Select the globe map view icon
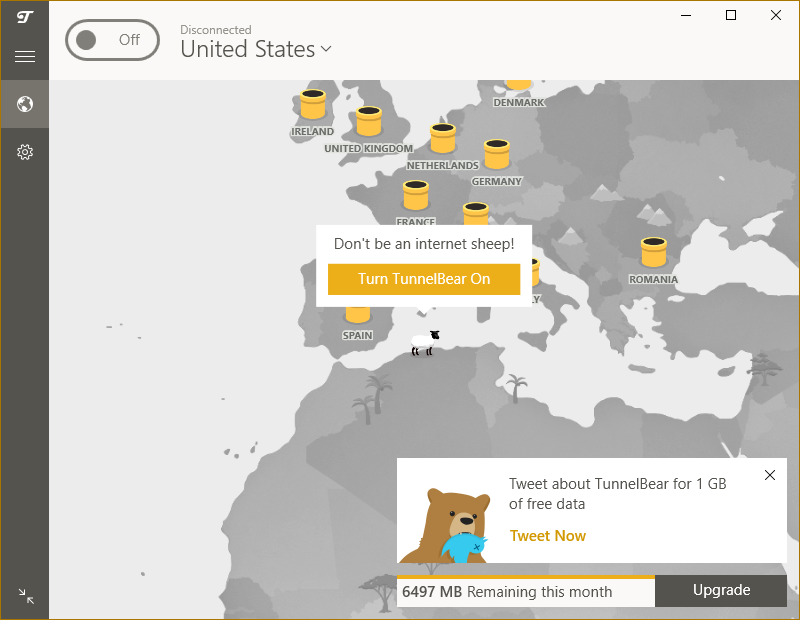 click(24, 104)
